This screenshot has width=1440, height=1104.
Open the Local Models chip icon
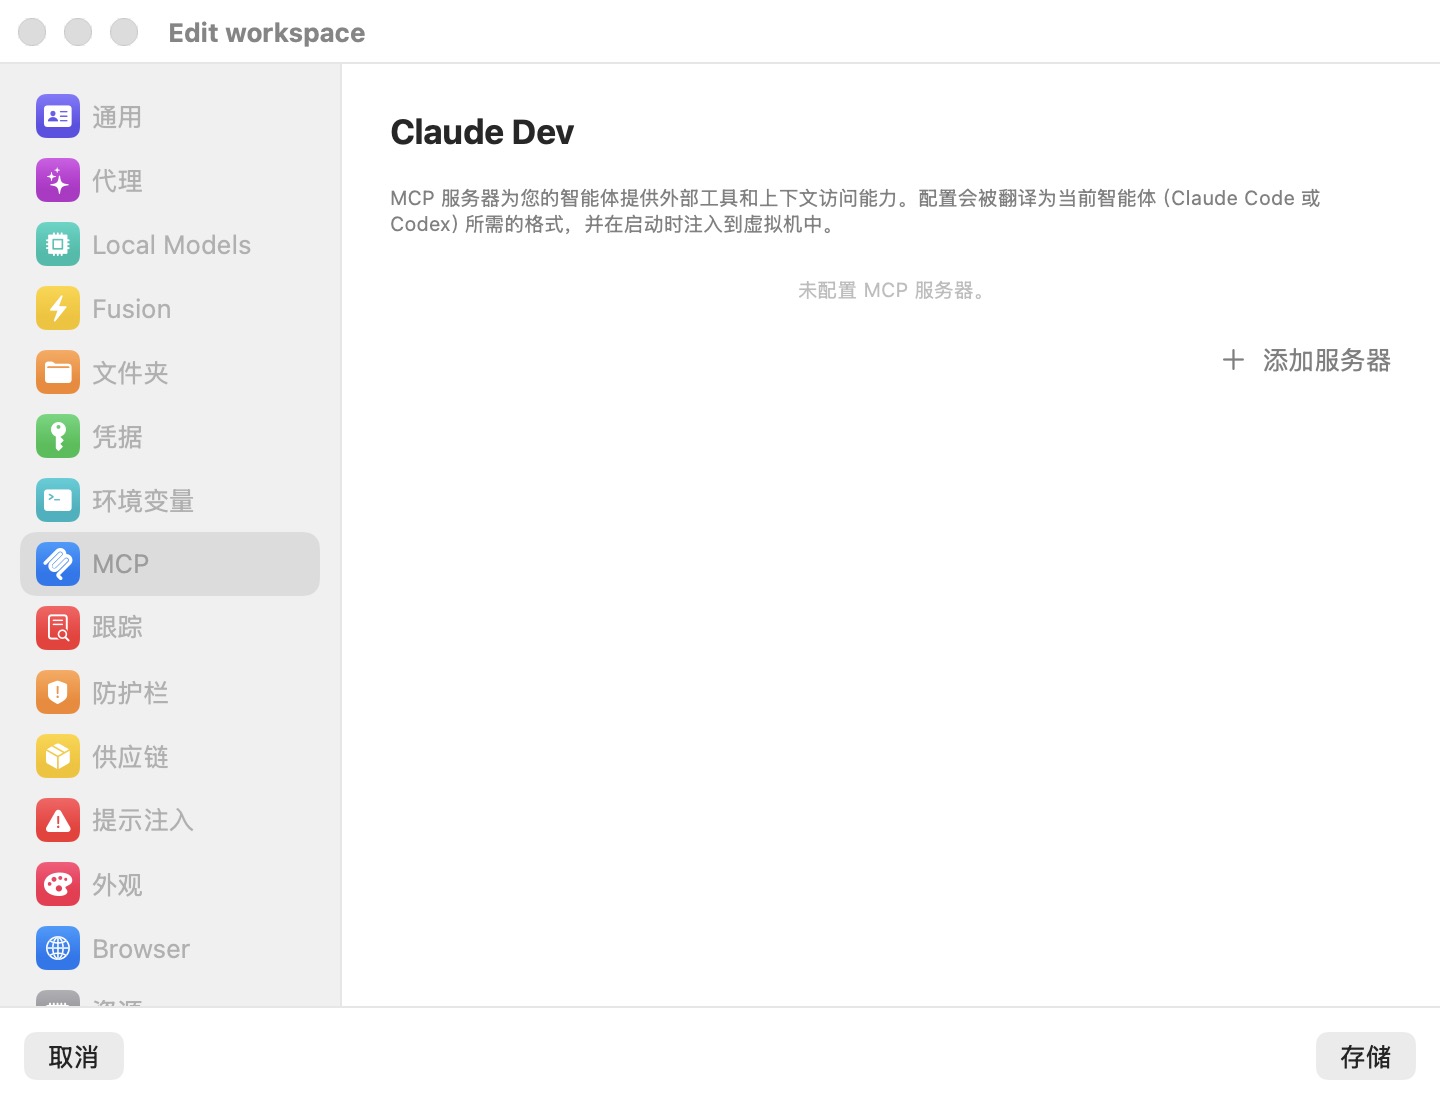pyautogui.click(x=58, y=244)
